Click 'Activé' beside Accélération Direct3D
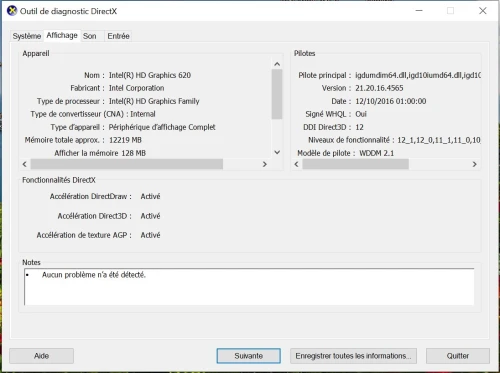Screen dimensions: 500x373 point(150,216)
